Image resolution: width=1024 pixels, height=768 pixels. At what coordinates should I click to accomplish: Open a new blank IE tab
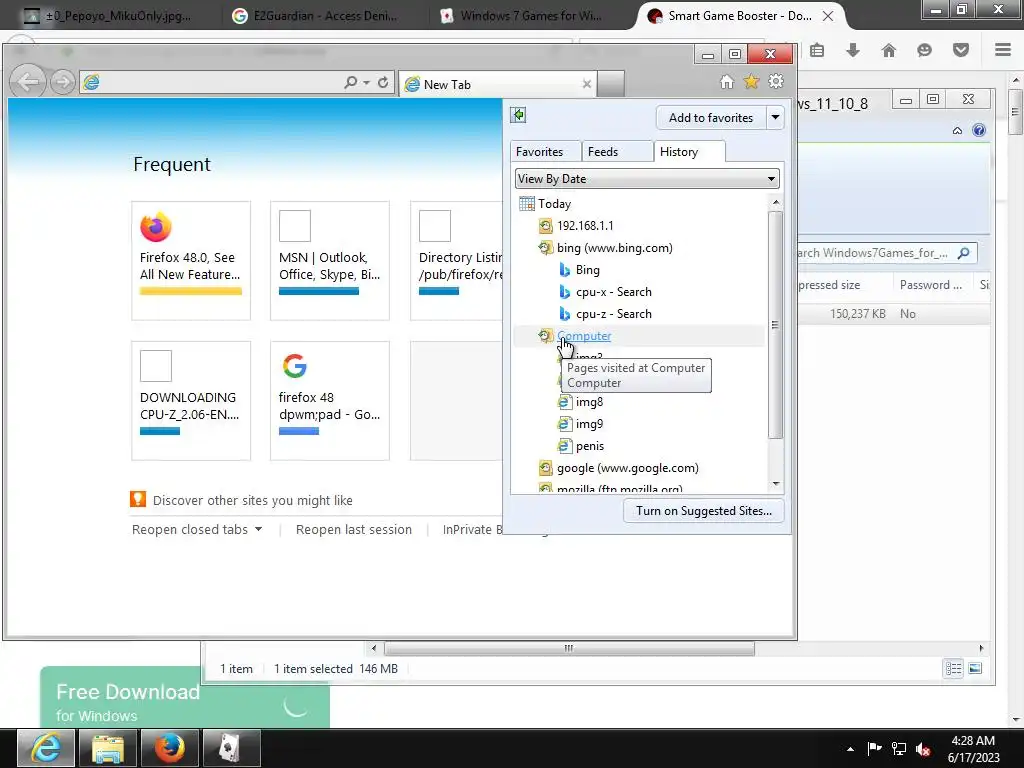click(611, 84)
